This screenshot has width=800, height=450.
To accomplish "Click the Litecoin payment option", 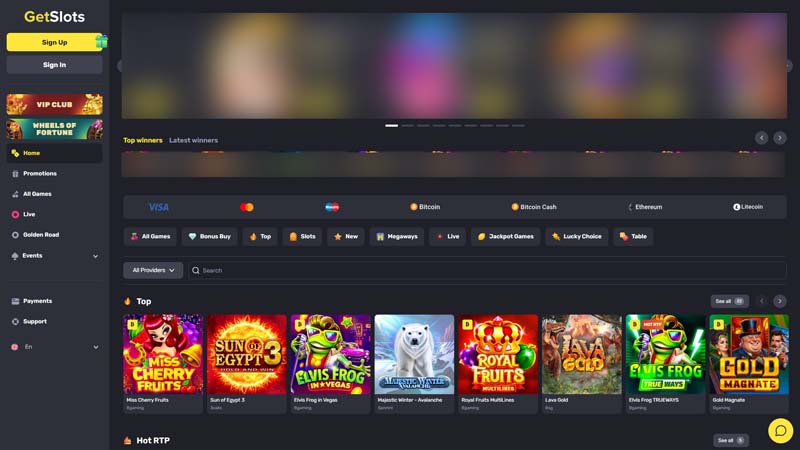I will pos(748,207).
